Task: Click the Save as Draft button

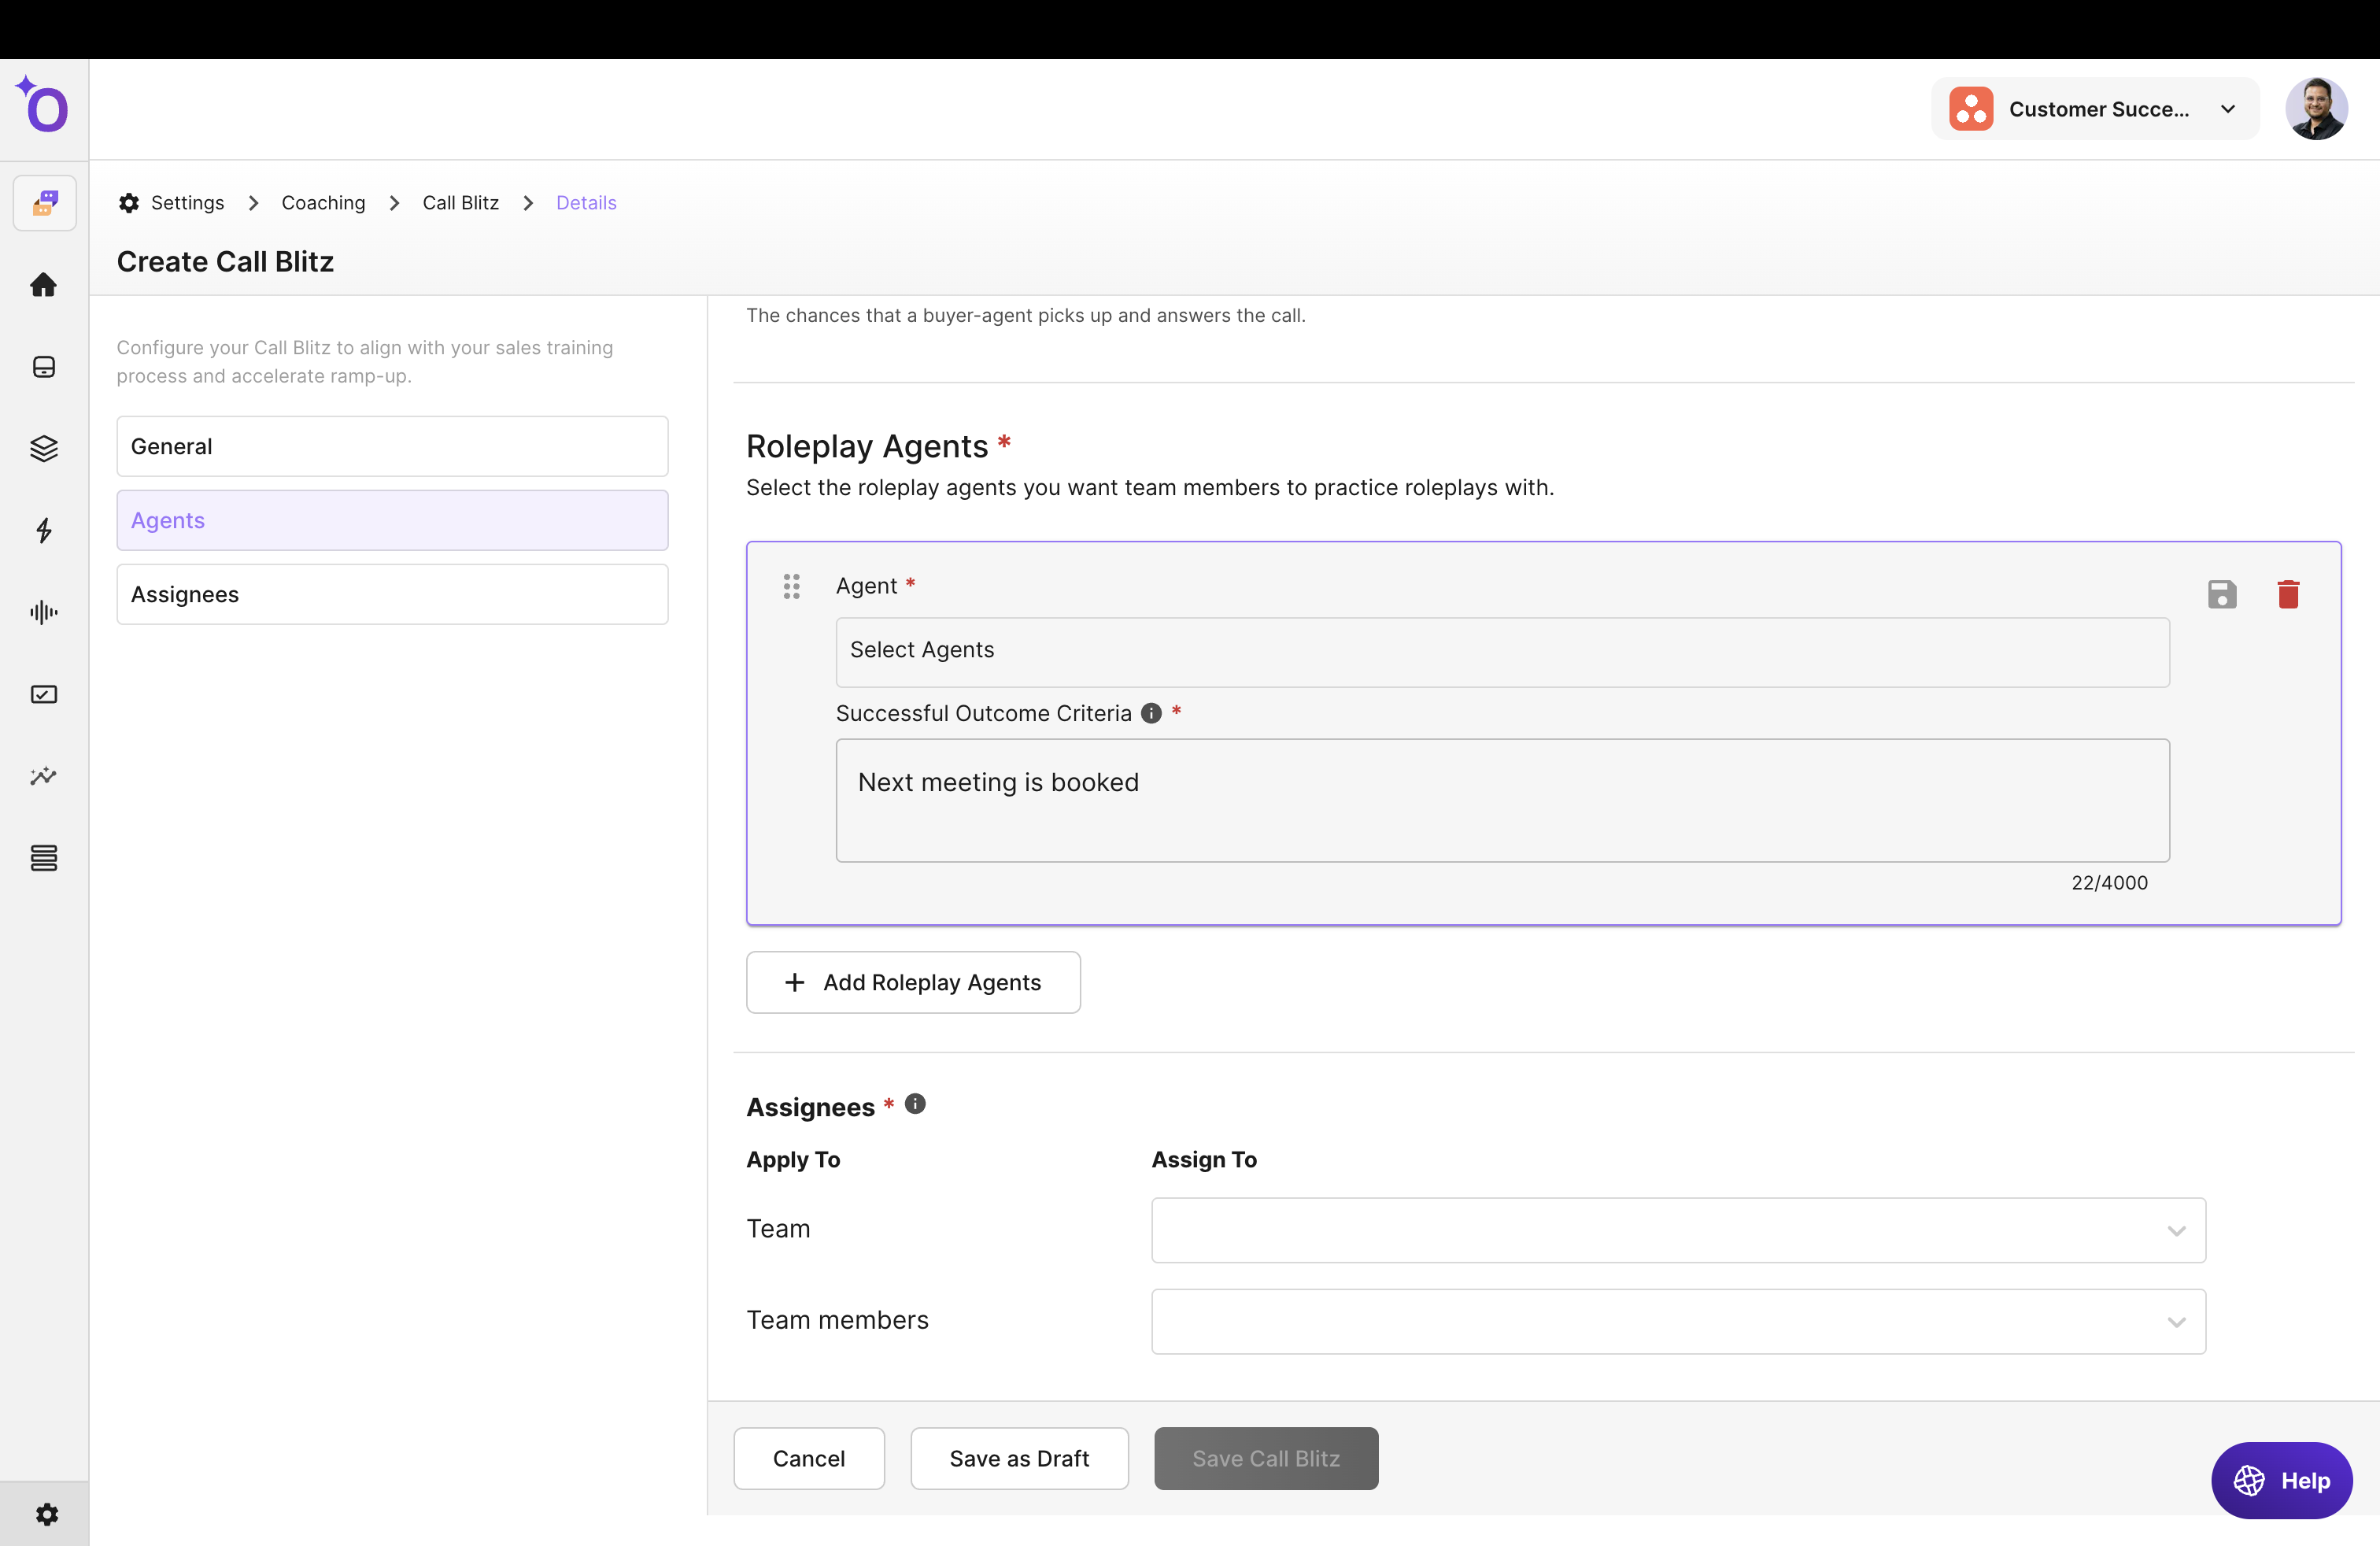Action: coord(1018,1458)
